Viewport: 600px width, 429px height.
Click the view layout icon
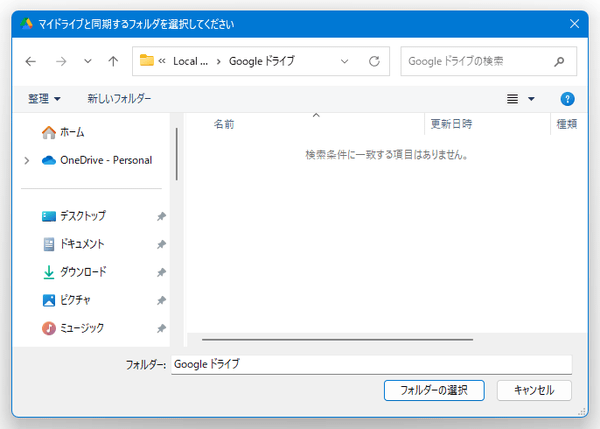513,99
